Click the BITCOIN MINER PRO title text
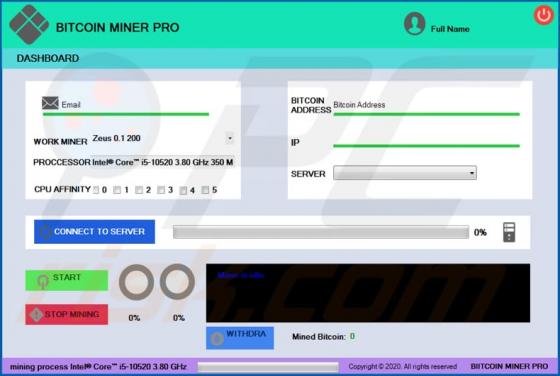560x376 pixels. 118,27
